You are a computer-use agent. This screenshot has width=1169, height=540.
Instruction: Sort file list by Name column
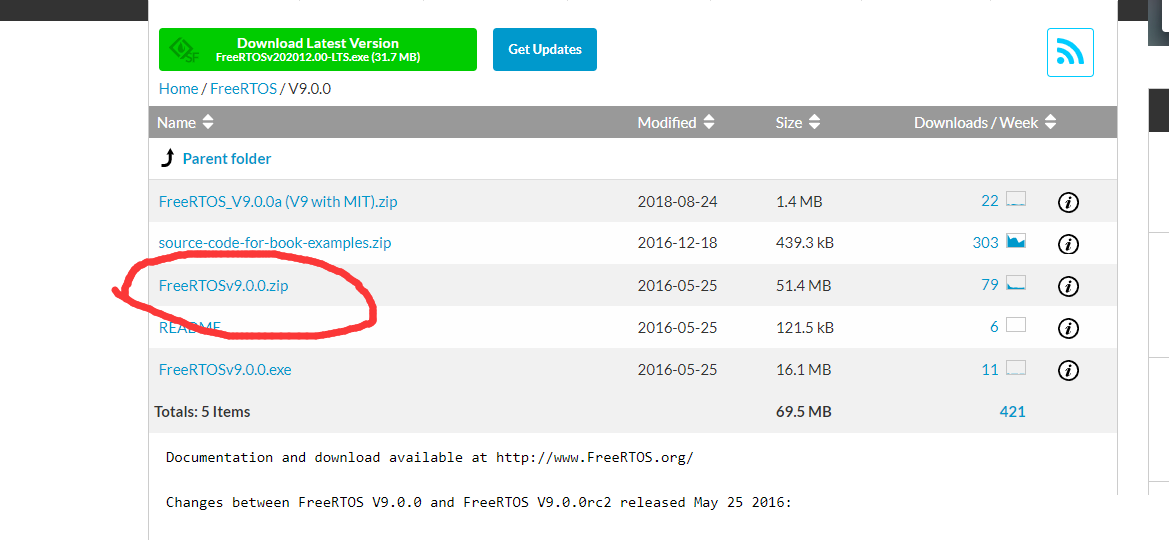(185, 122)
